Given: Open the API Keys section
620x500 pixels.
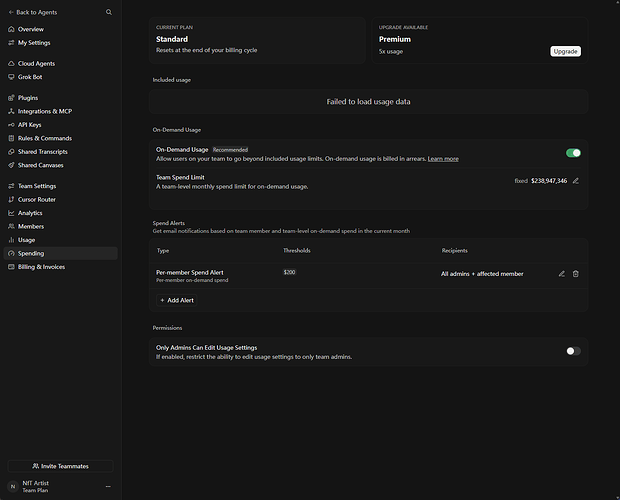Looking at the screenshot, I should pyautogui.click(x=60, y=125).
